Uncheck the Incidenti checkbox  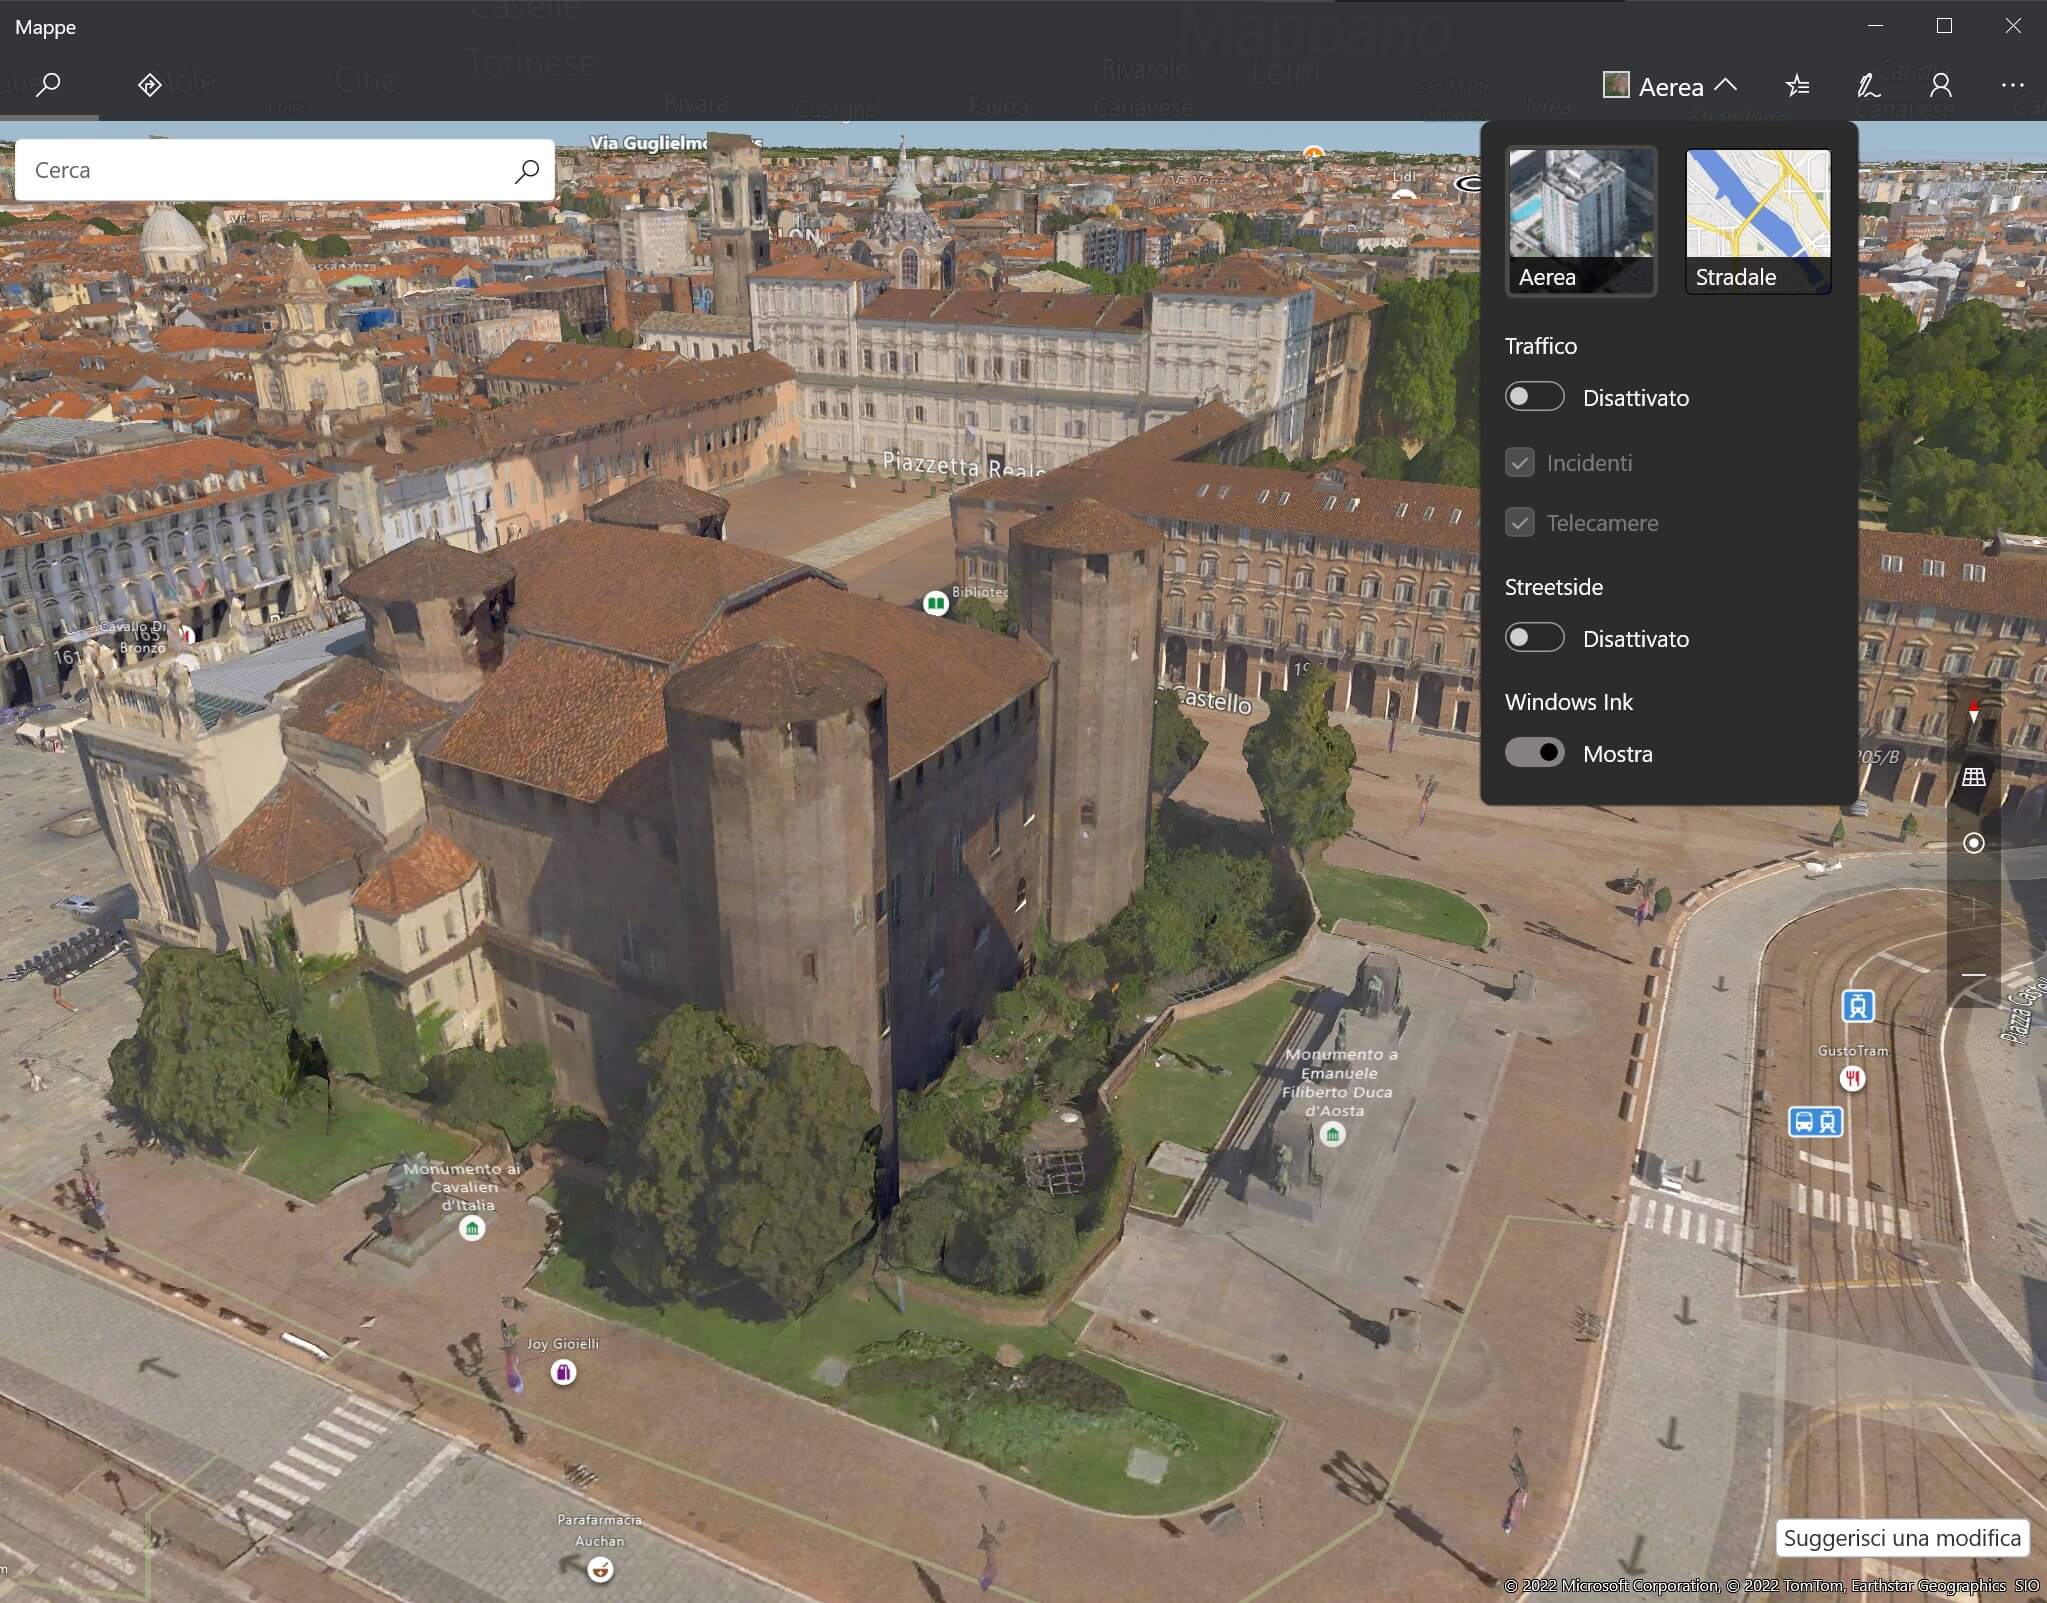(1519, 463)
